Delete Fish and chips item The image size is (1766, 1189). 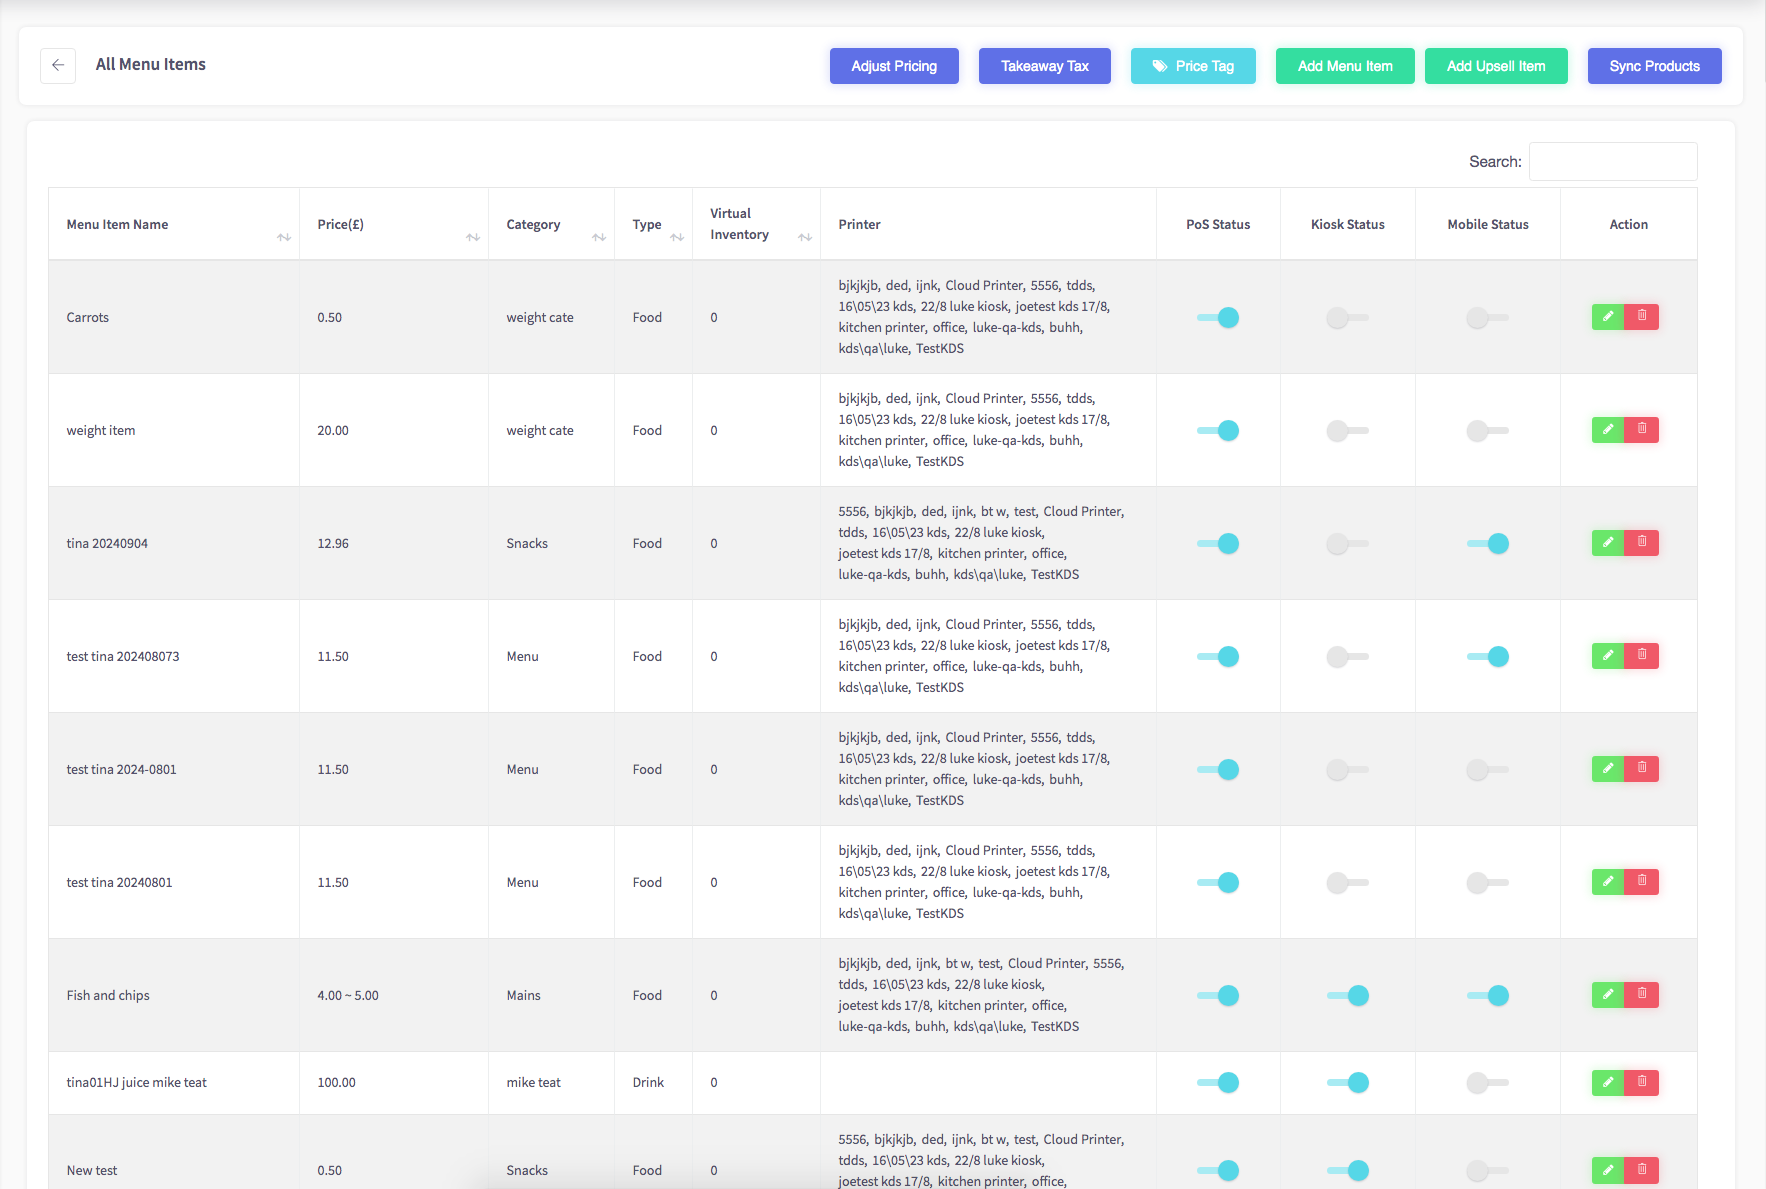[1642, 995]
